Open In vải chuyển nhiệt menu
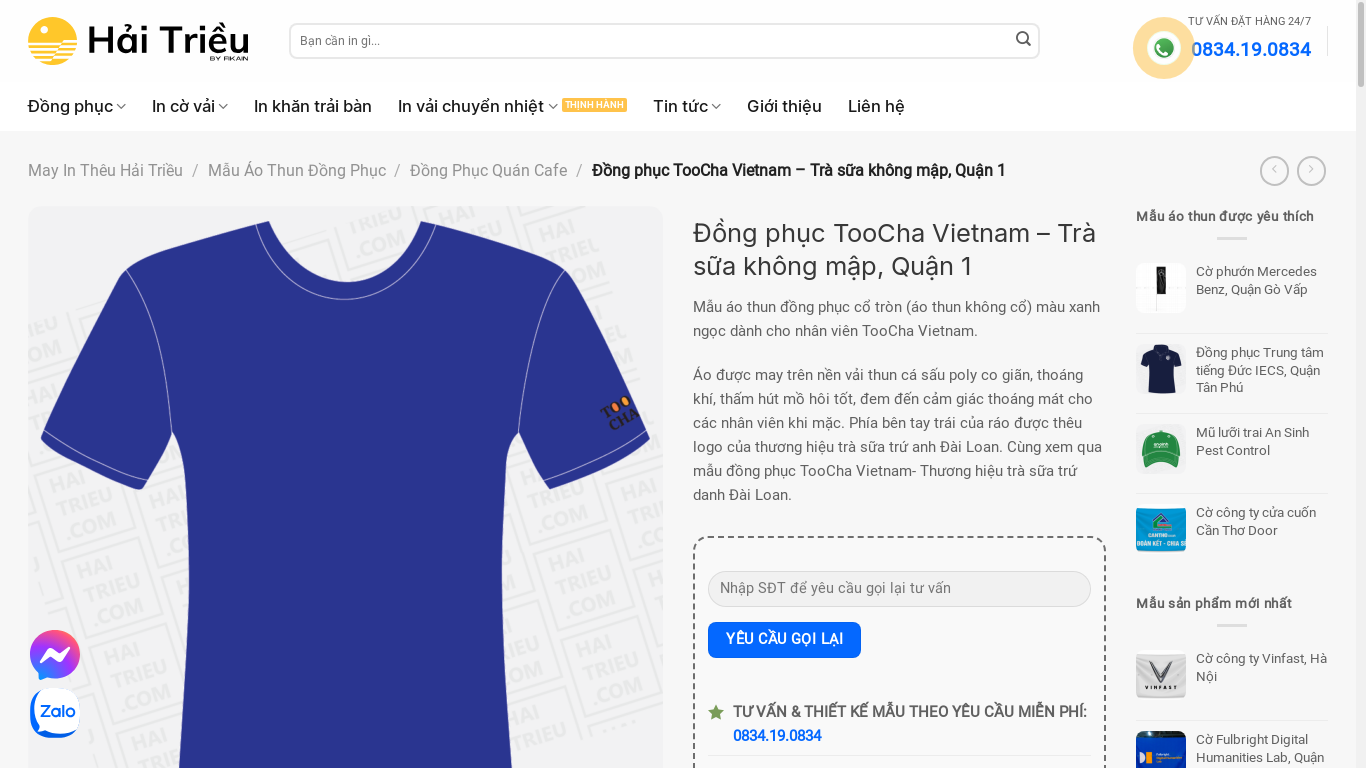1366x768 pixels. click(471, 106)
